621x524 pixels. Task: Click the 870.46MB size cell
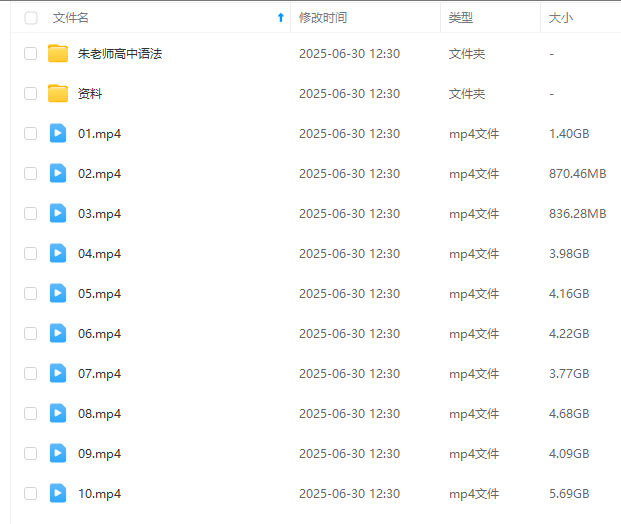(577, 174)
